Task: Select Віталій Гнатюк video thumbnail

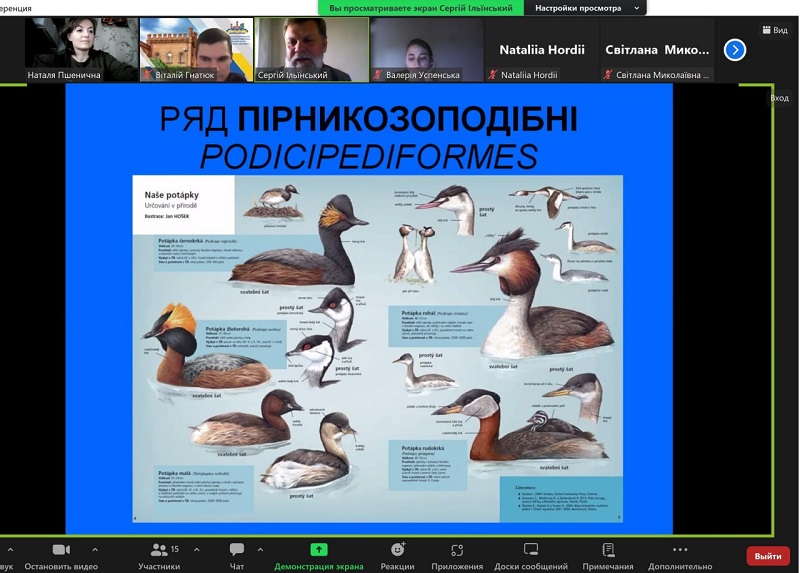Action: point(196,49)
